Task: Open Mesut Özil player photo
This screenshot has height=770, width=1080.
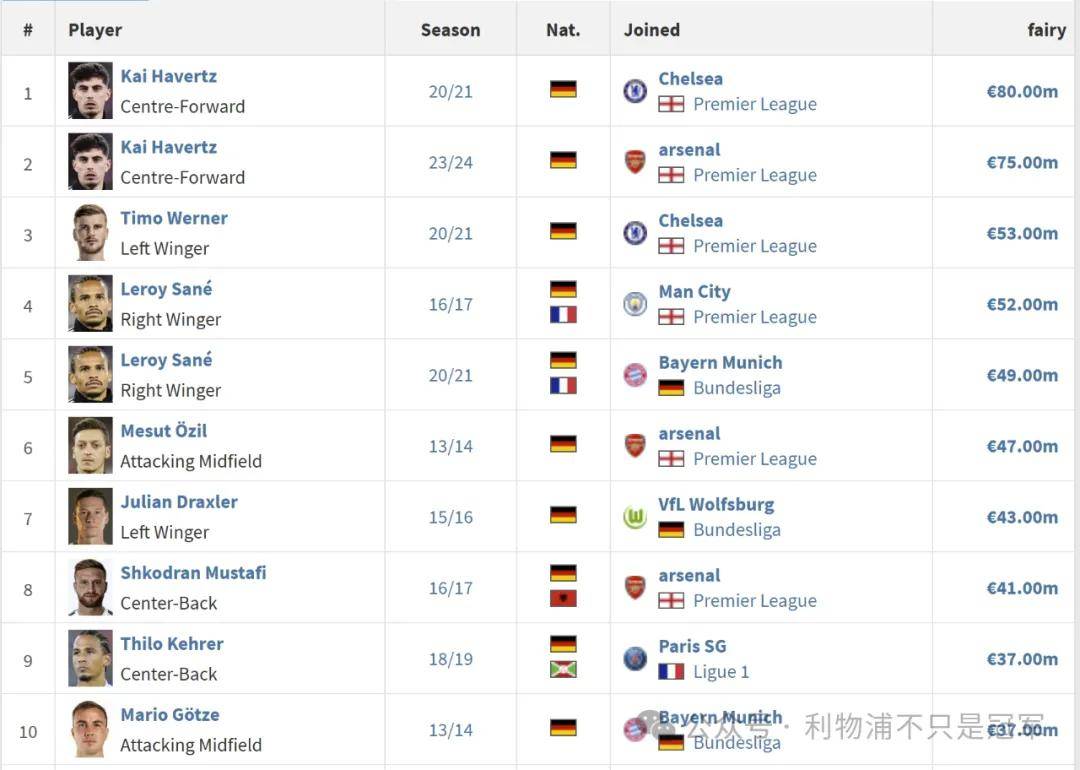Action: point(90,446)
